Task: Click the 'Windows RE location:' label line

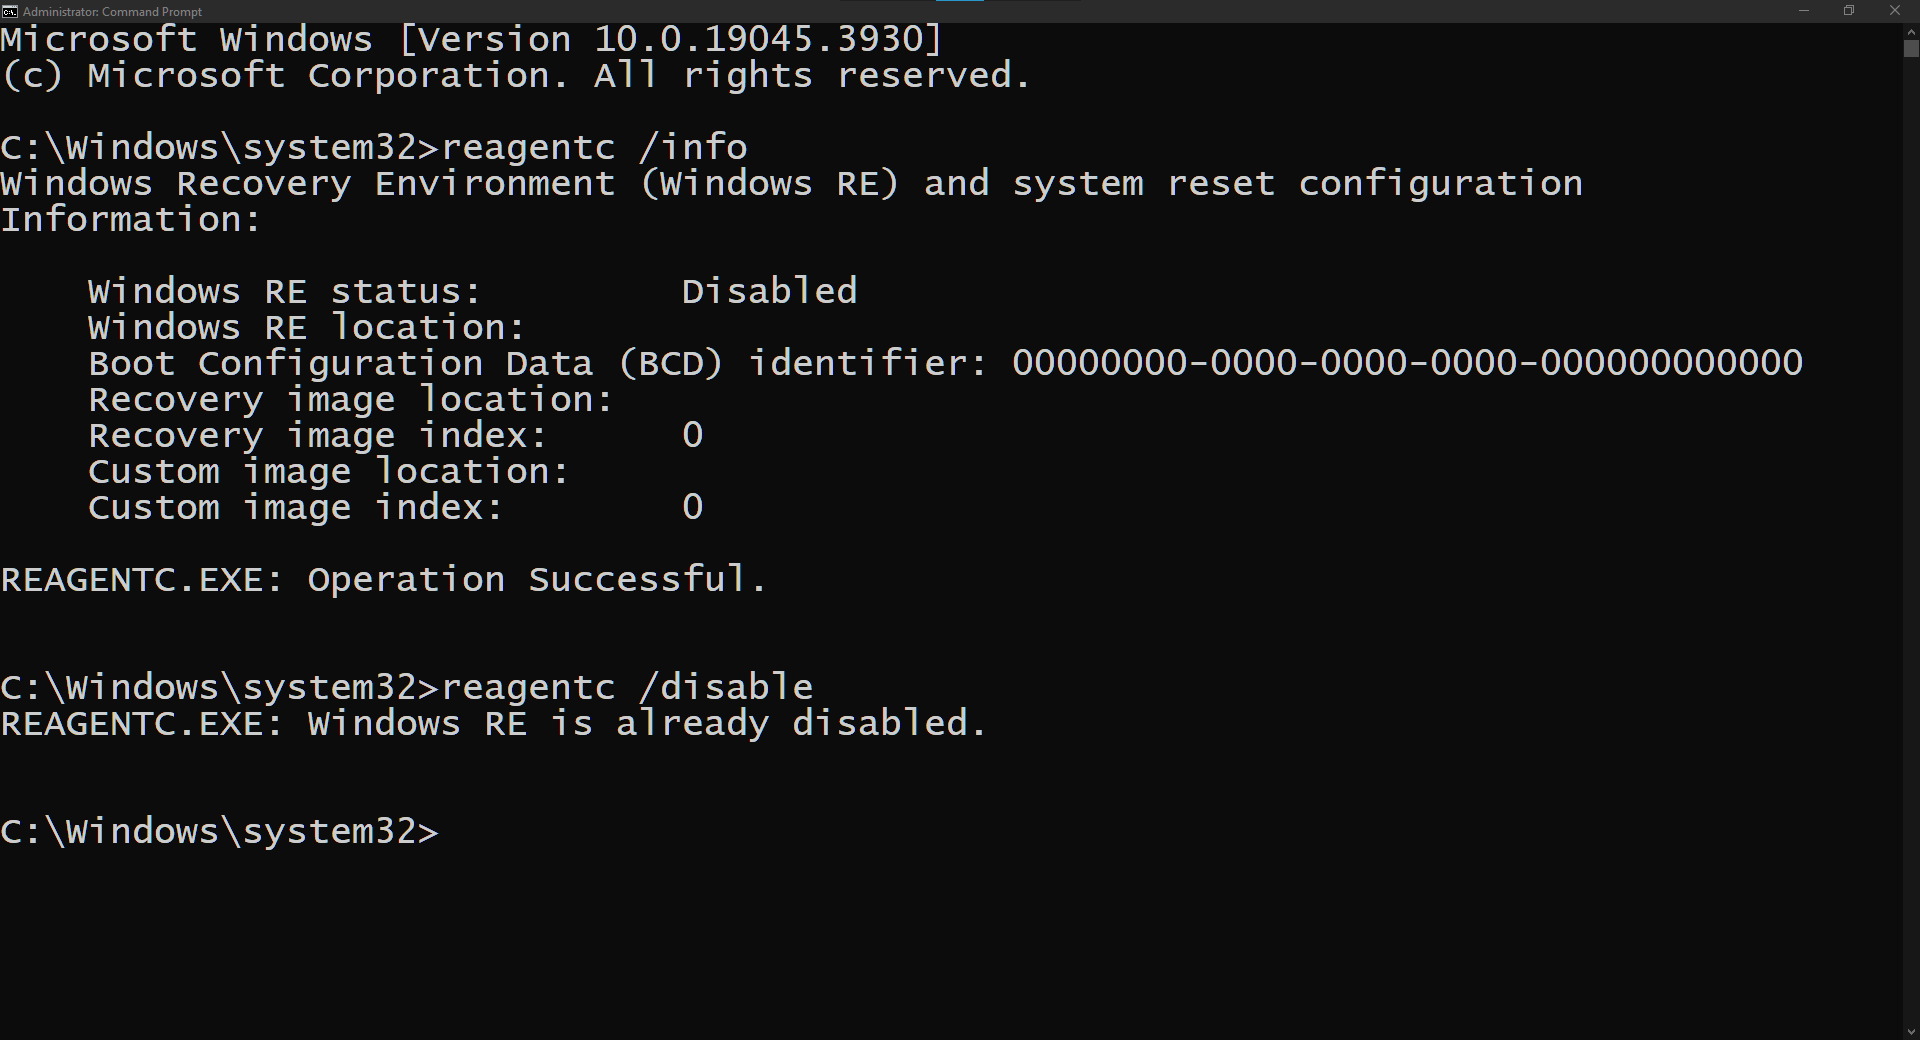Action: pos(306,327)
